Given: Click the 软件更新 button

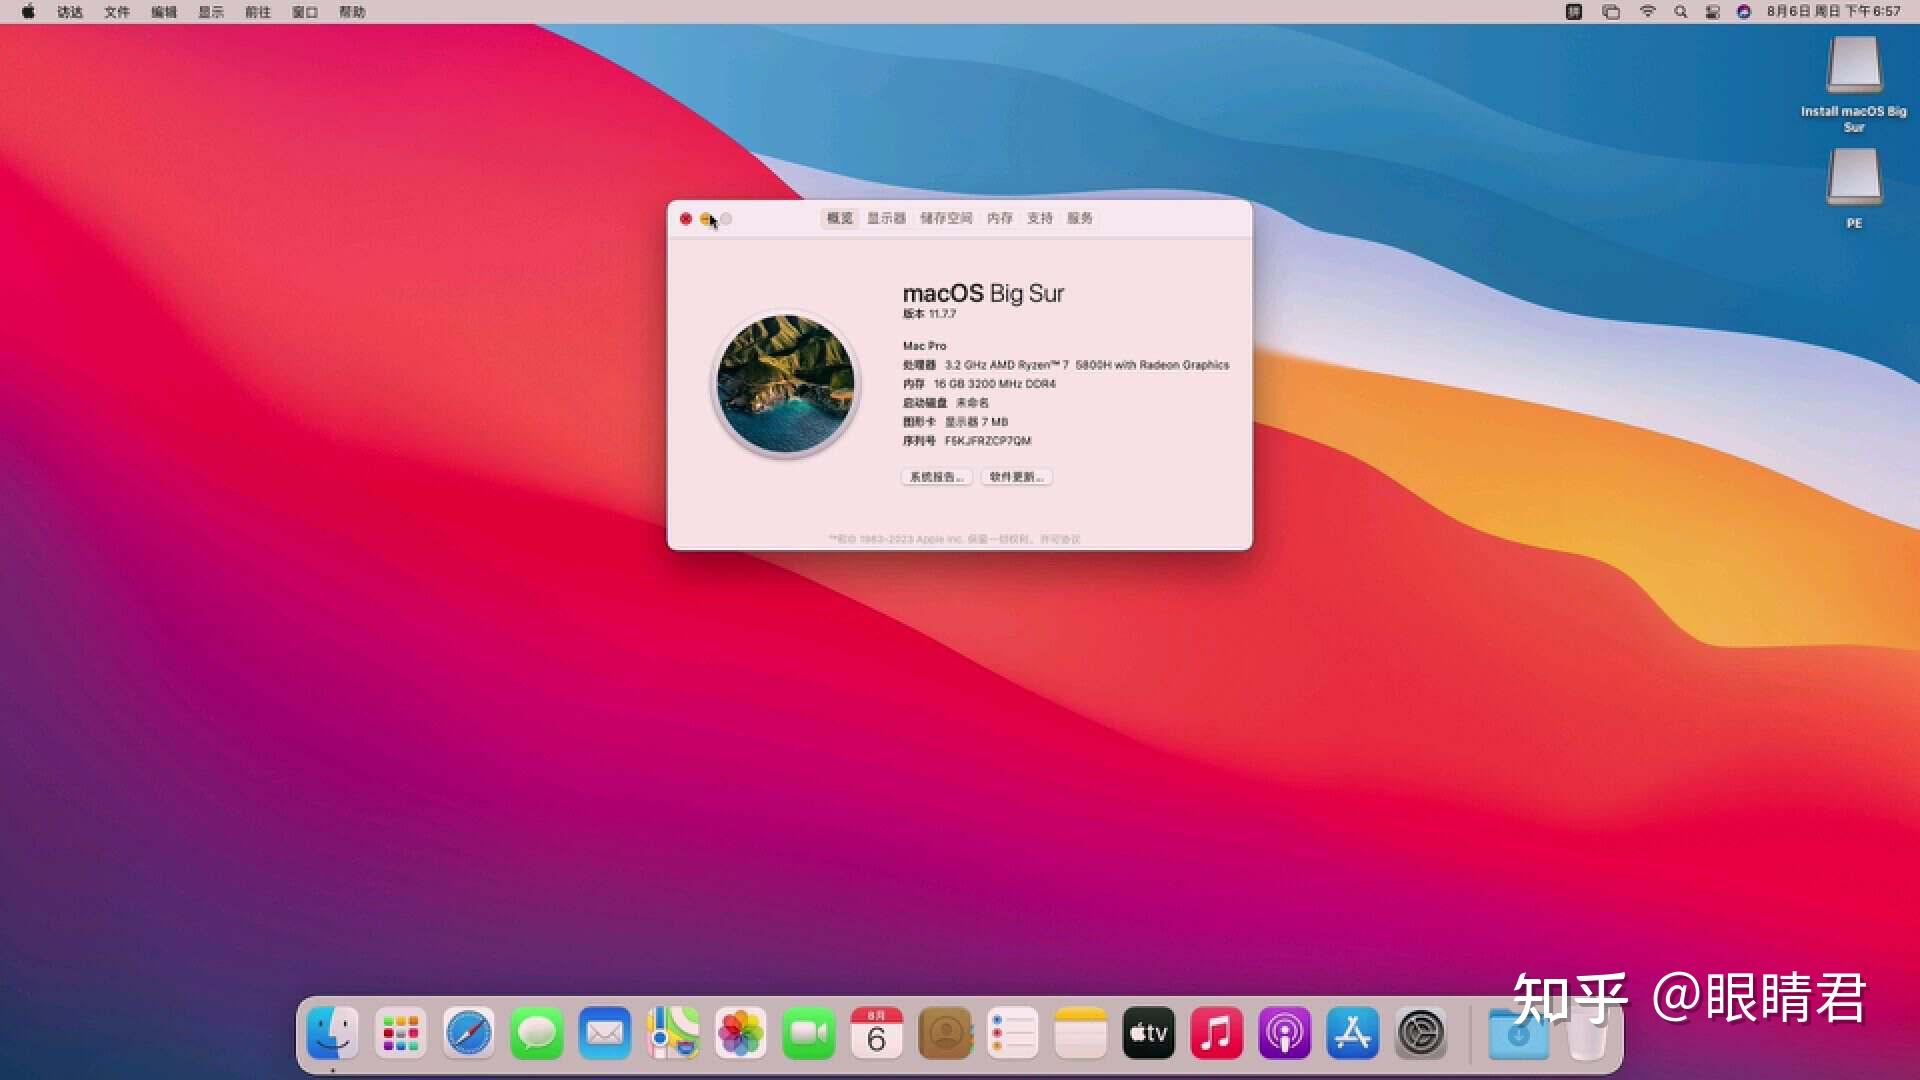Looking at the screenshot, I should (x=1015, y=477).
